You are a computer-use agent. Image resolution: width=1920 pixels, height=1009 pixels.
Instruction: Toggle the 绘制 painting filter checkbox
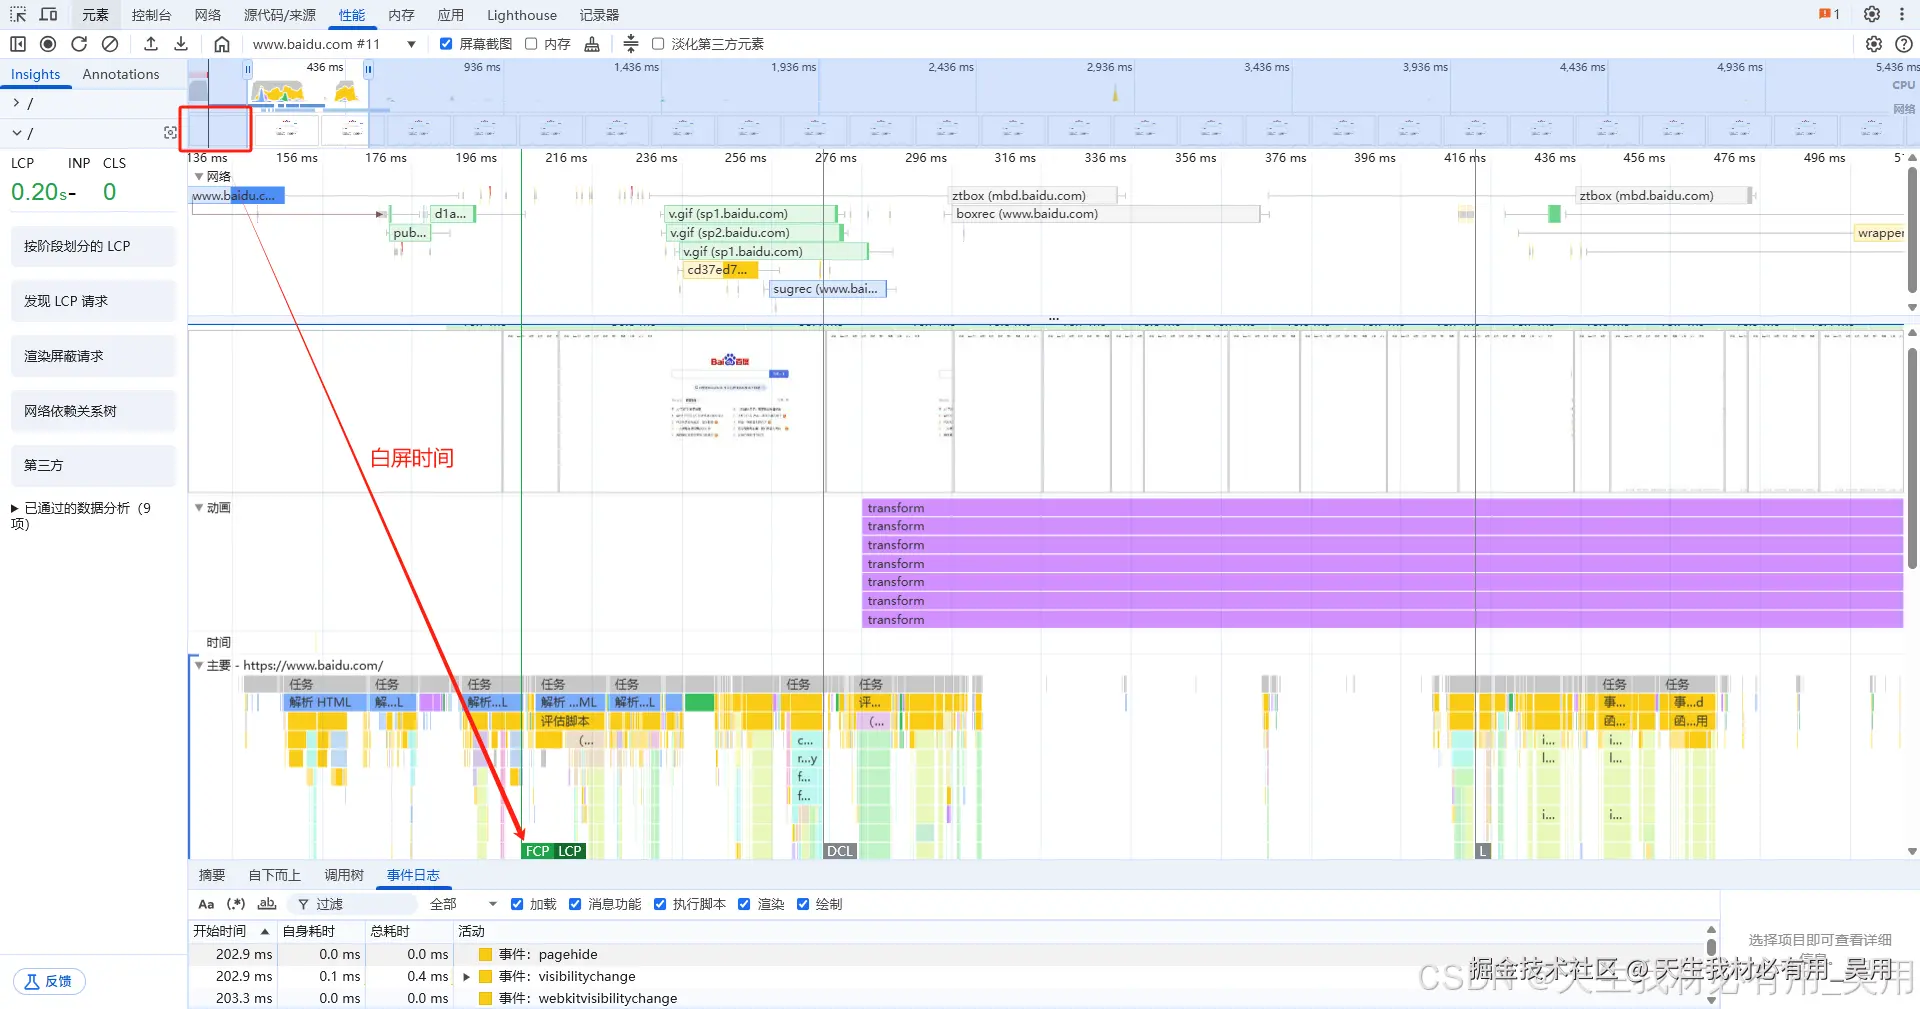(803, 904)
